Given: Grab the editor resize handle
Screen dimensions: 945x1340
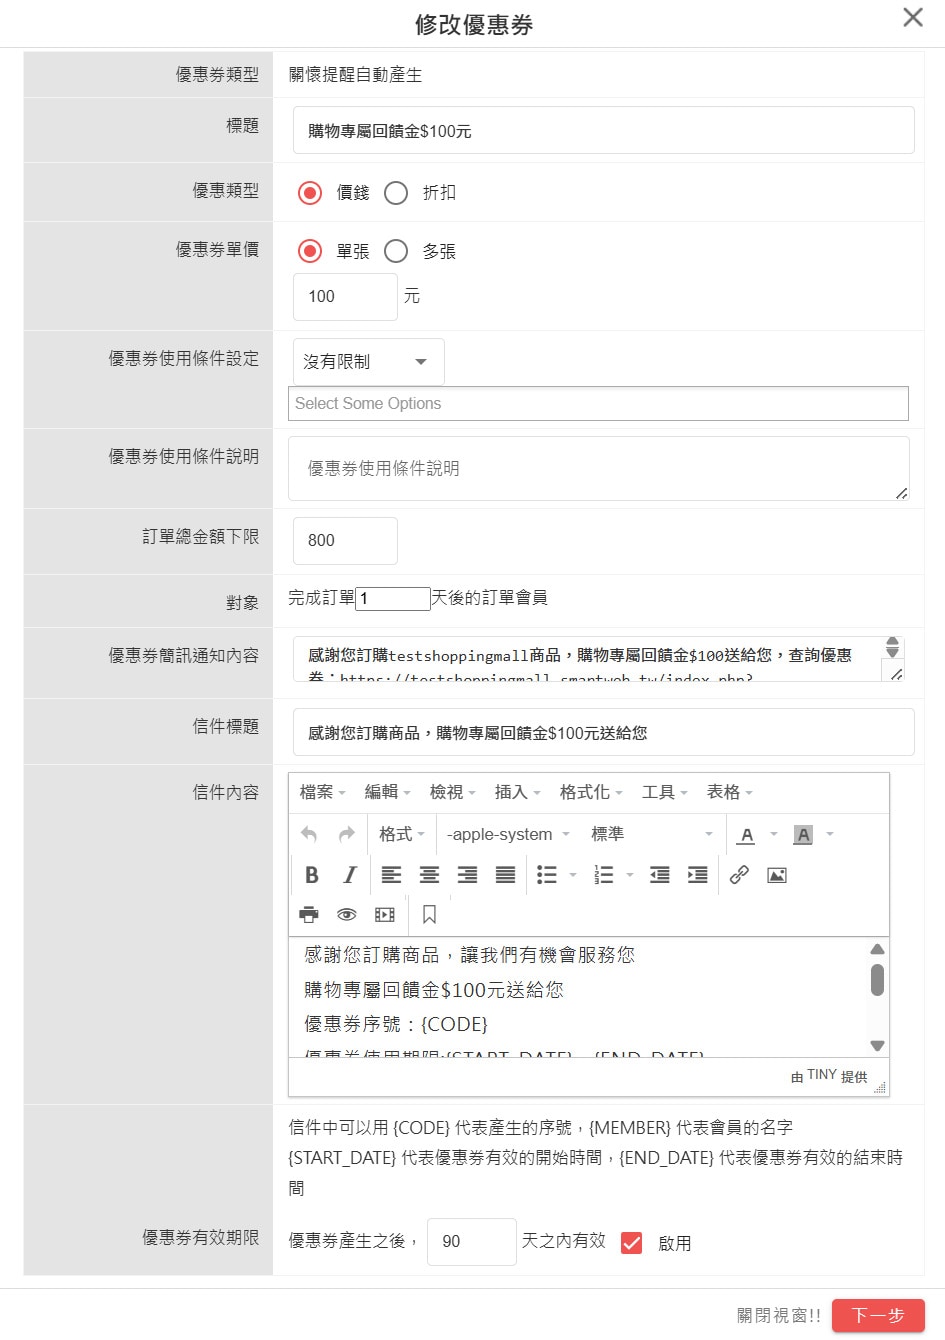Looking at the screenshot, I should (x=880, y=1088).
